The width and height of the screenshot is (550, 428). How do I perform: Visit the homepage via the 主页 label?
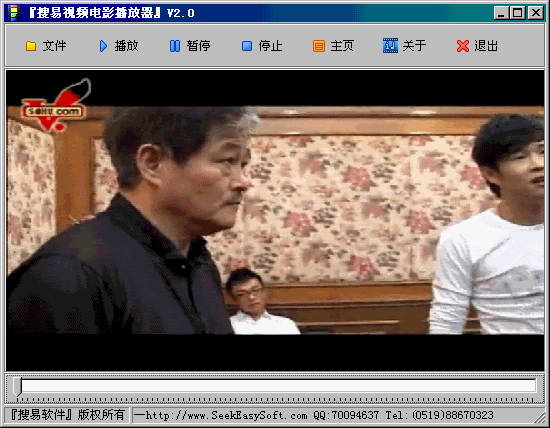tap(342, 46)
